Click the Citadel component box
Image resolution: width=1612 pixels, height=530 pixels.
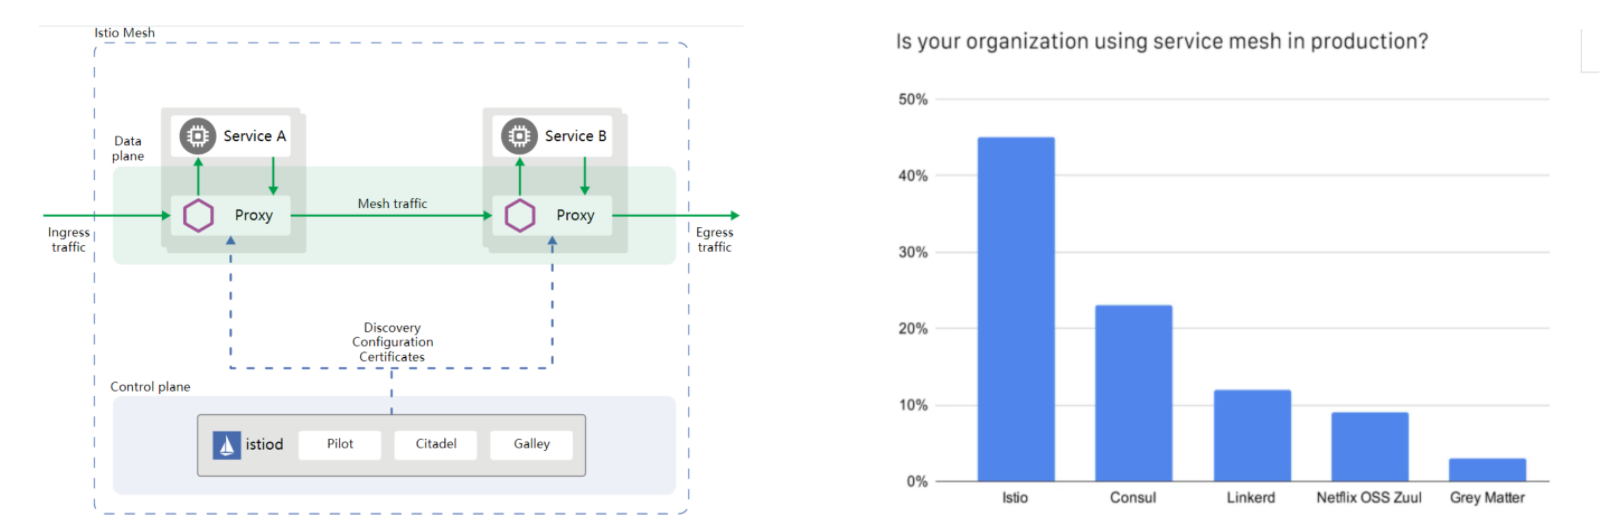click(x=436, y=444)
